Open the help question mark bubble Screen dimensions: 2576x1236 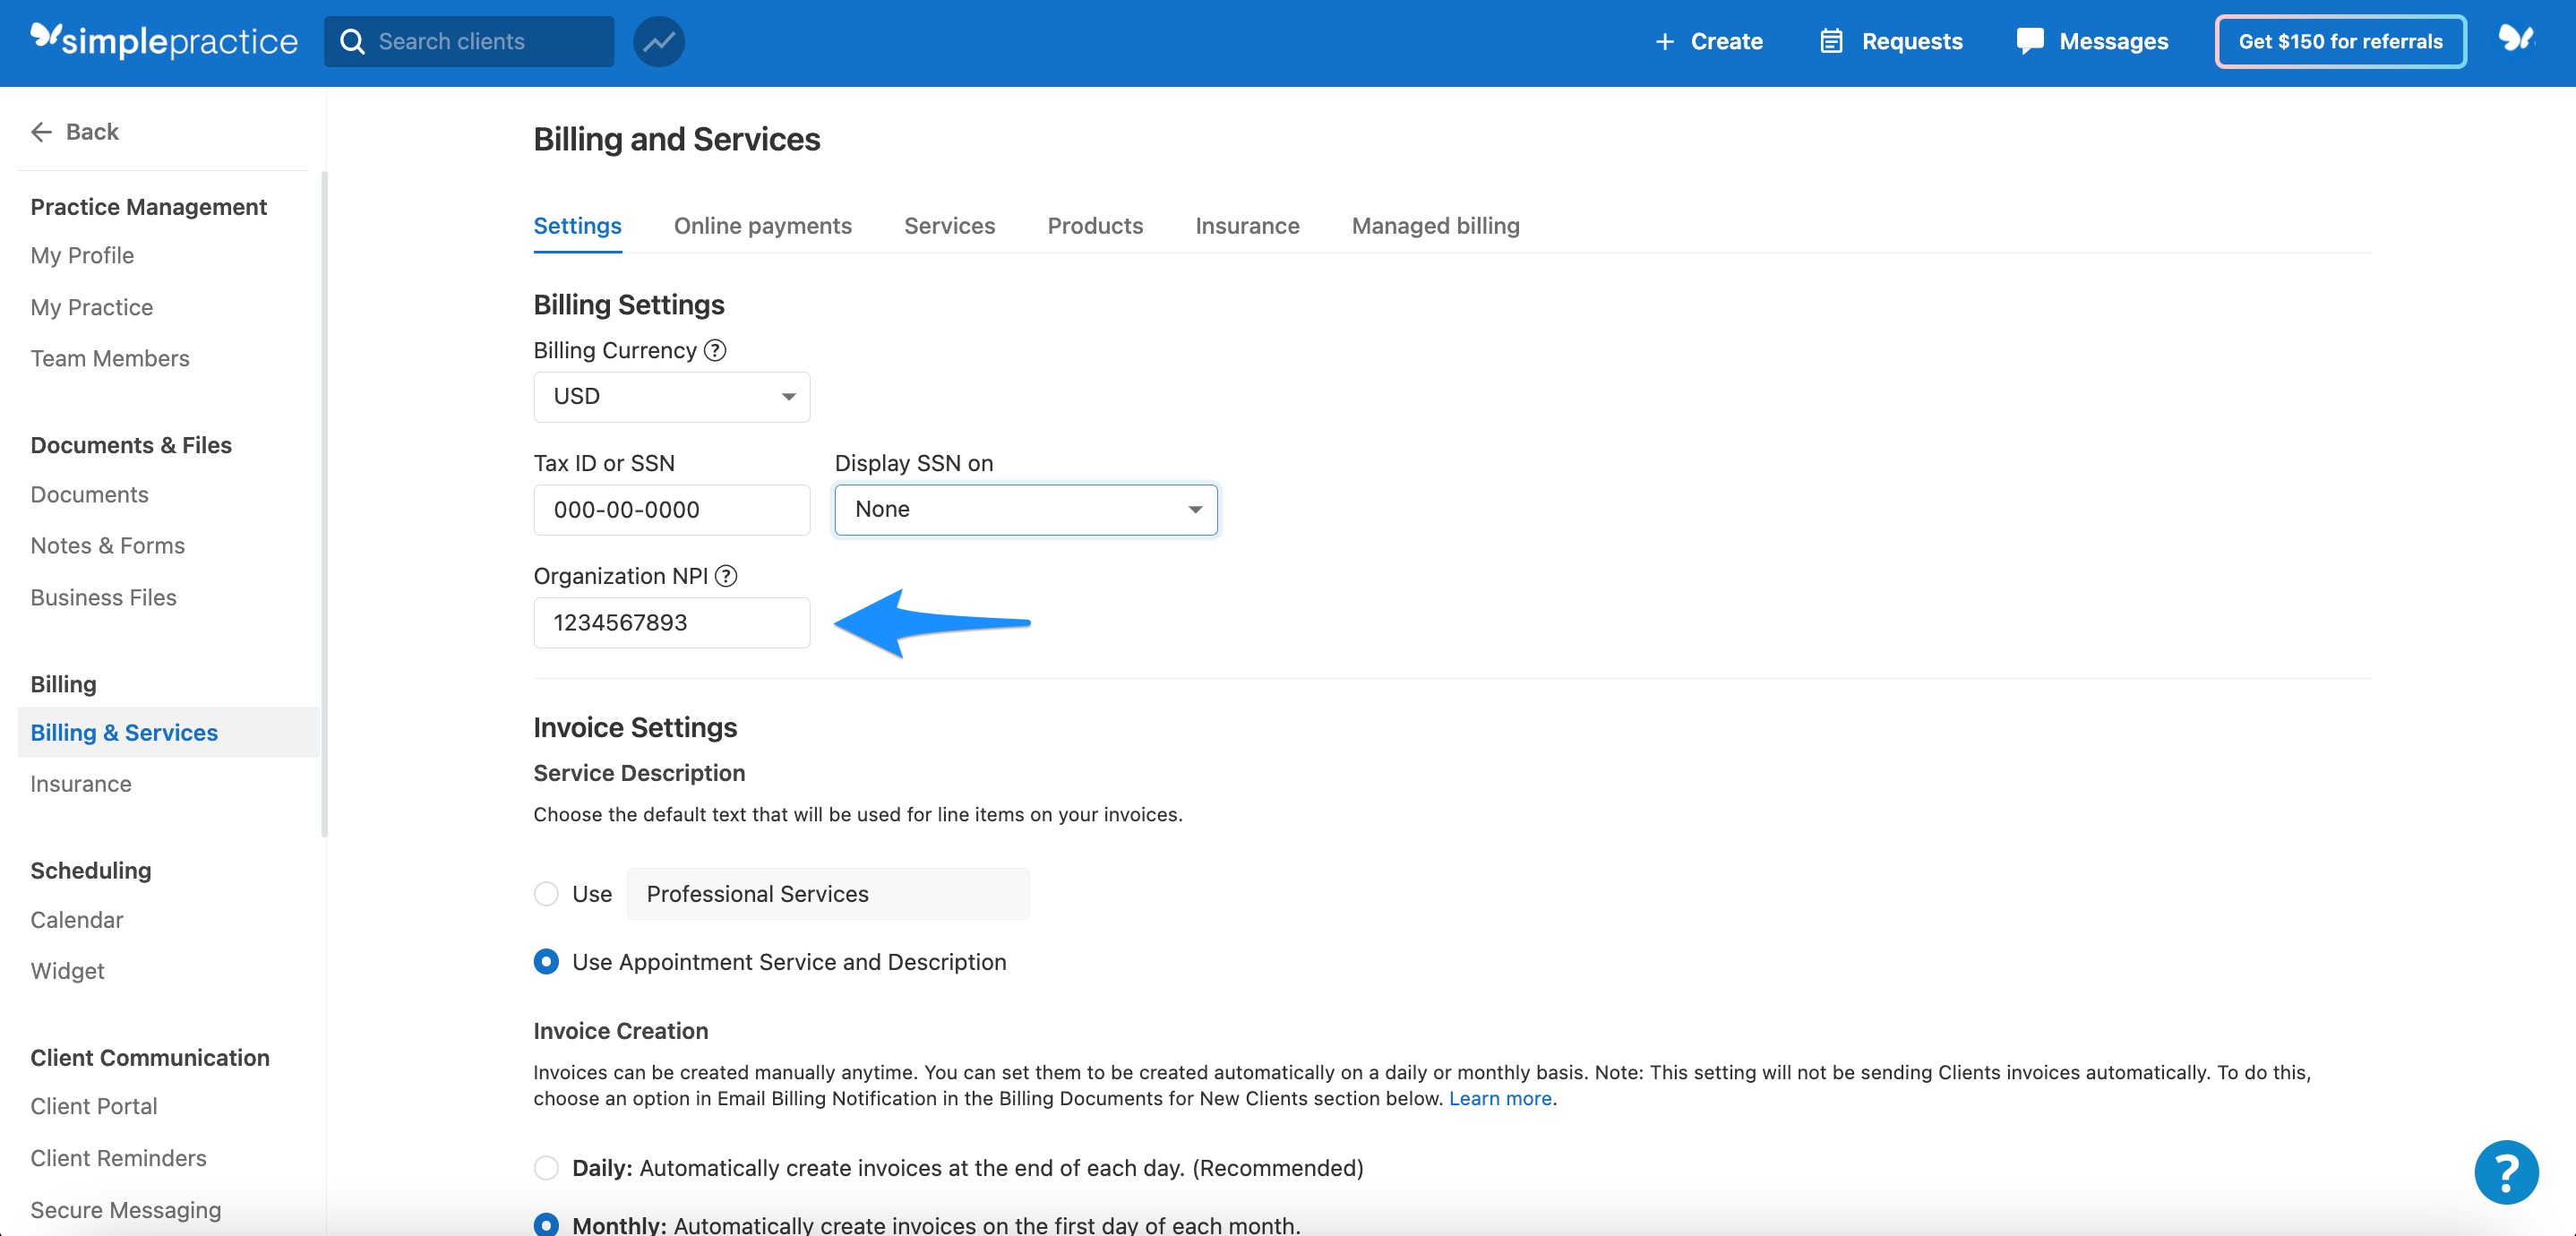click(x=2506, y=1171)
